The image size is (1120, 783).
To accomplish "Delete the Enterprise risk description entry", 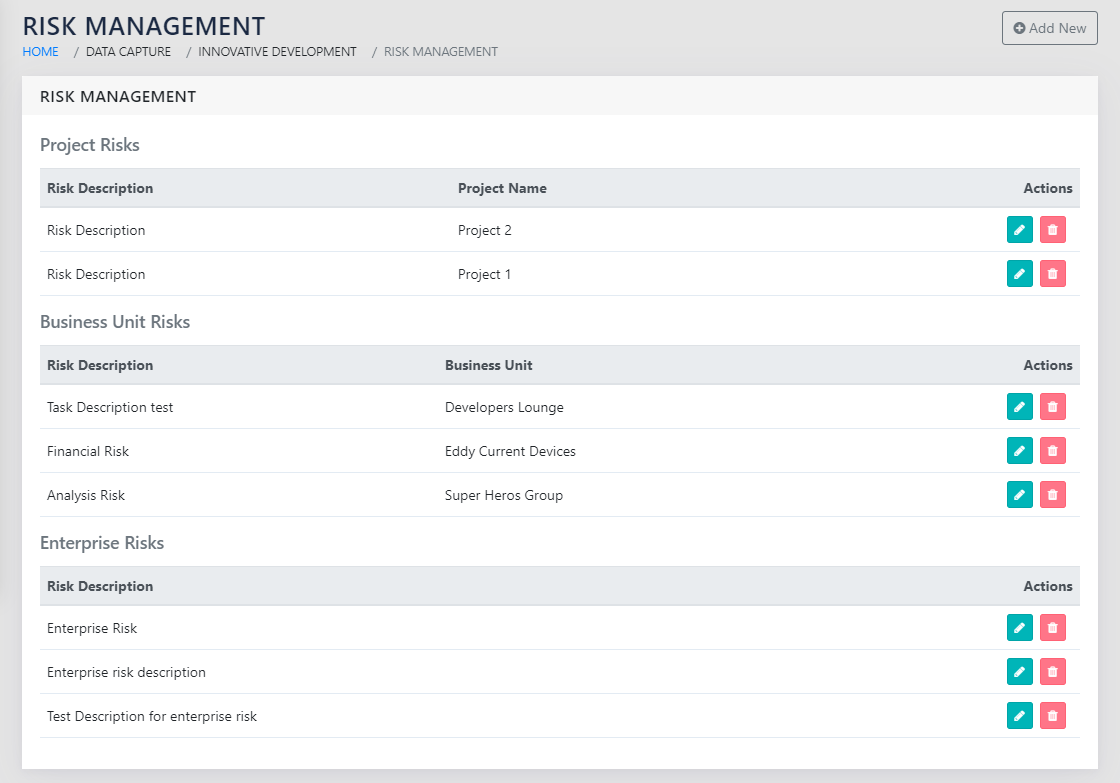I will 1052,672.
